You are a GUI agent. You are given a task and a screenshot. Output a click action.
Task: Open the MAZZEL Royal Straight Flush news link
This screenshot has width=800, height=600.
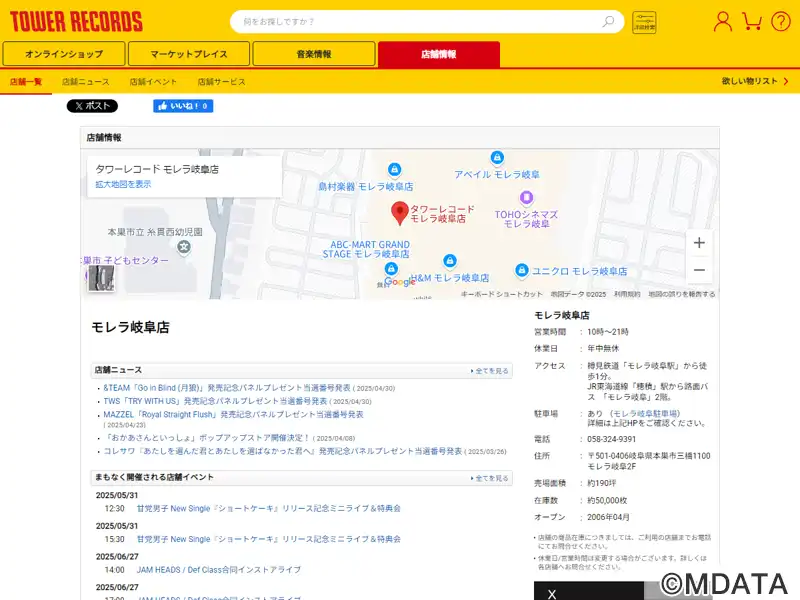point(233,414)
